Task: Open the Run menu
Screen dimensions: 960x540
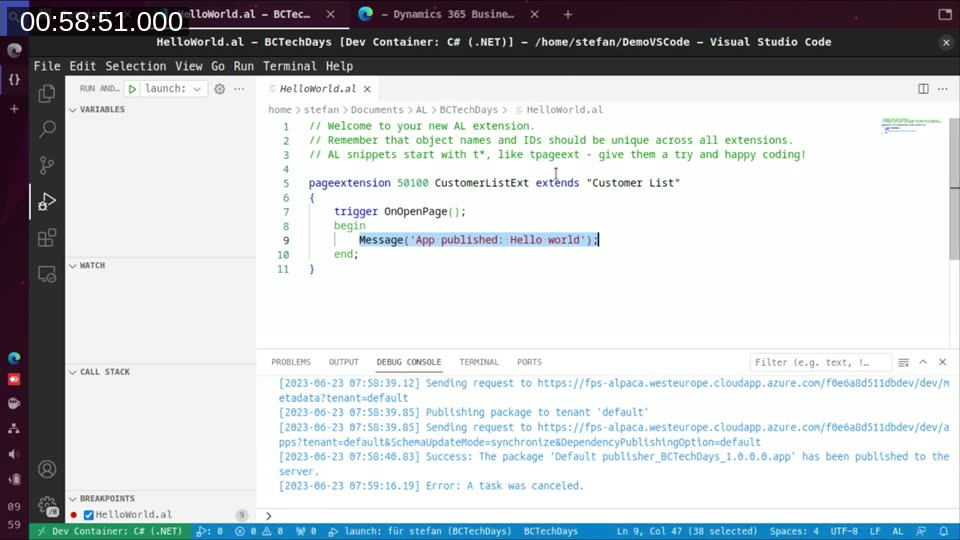Action: click(x=243, y=66)
